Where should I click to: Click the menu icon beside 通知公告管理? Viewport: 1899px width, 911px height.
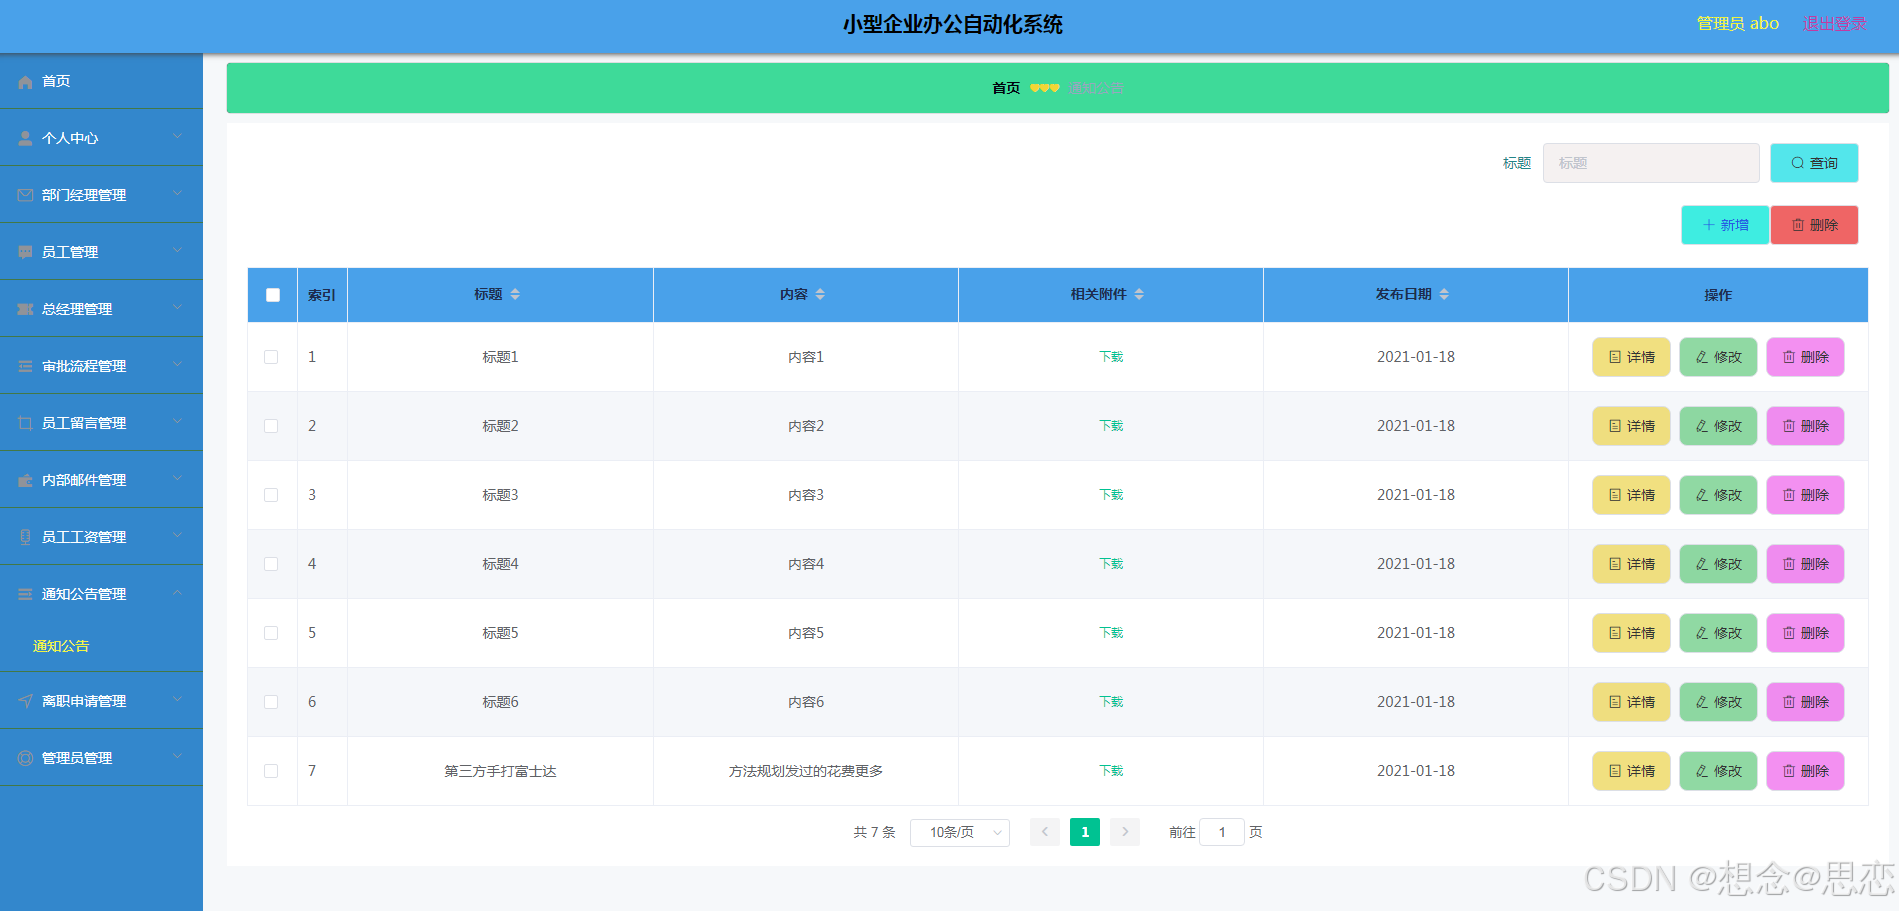[x=25, y=595]
